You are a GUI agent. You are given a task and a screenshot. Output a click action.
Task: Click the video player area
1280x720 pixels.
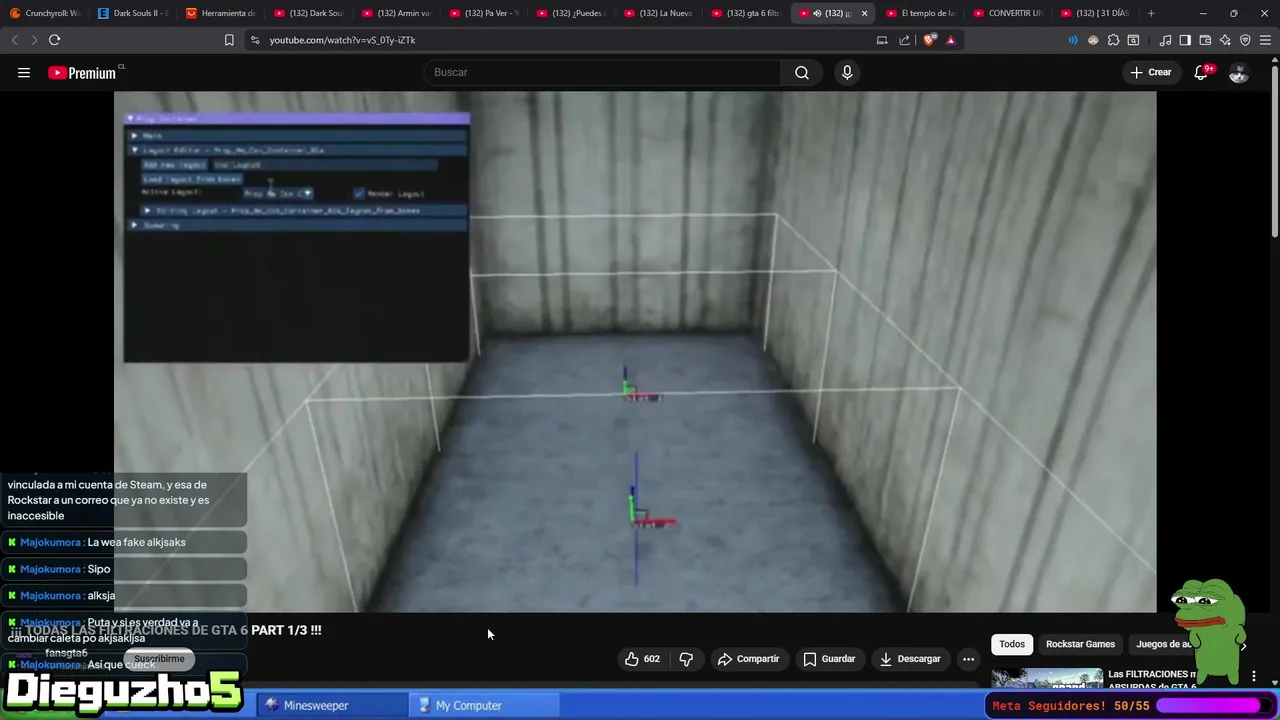635,352
